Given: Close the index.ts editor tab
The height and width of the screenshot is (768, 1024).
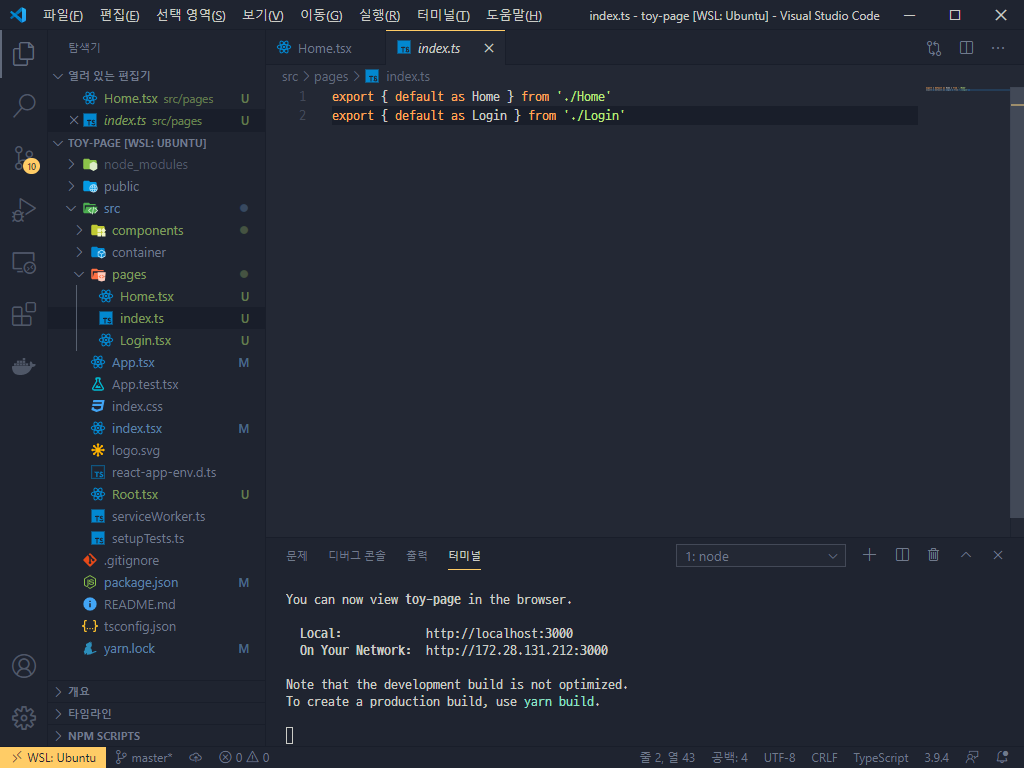Looking at the screenshot, I should tap(488, 48).
